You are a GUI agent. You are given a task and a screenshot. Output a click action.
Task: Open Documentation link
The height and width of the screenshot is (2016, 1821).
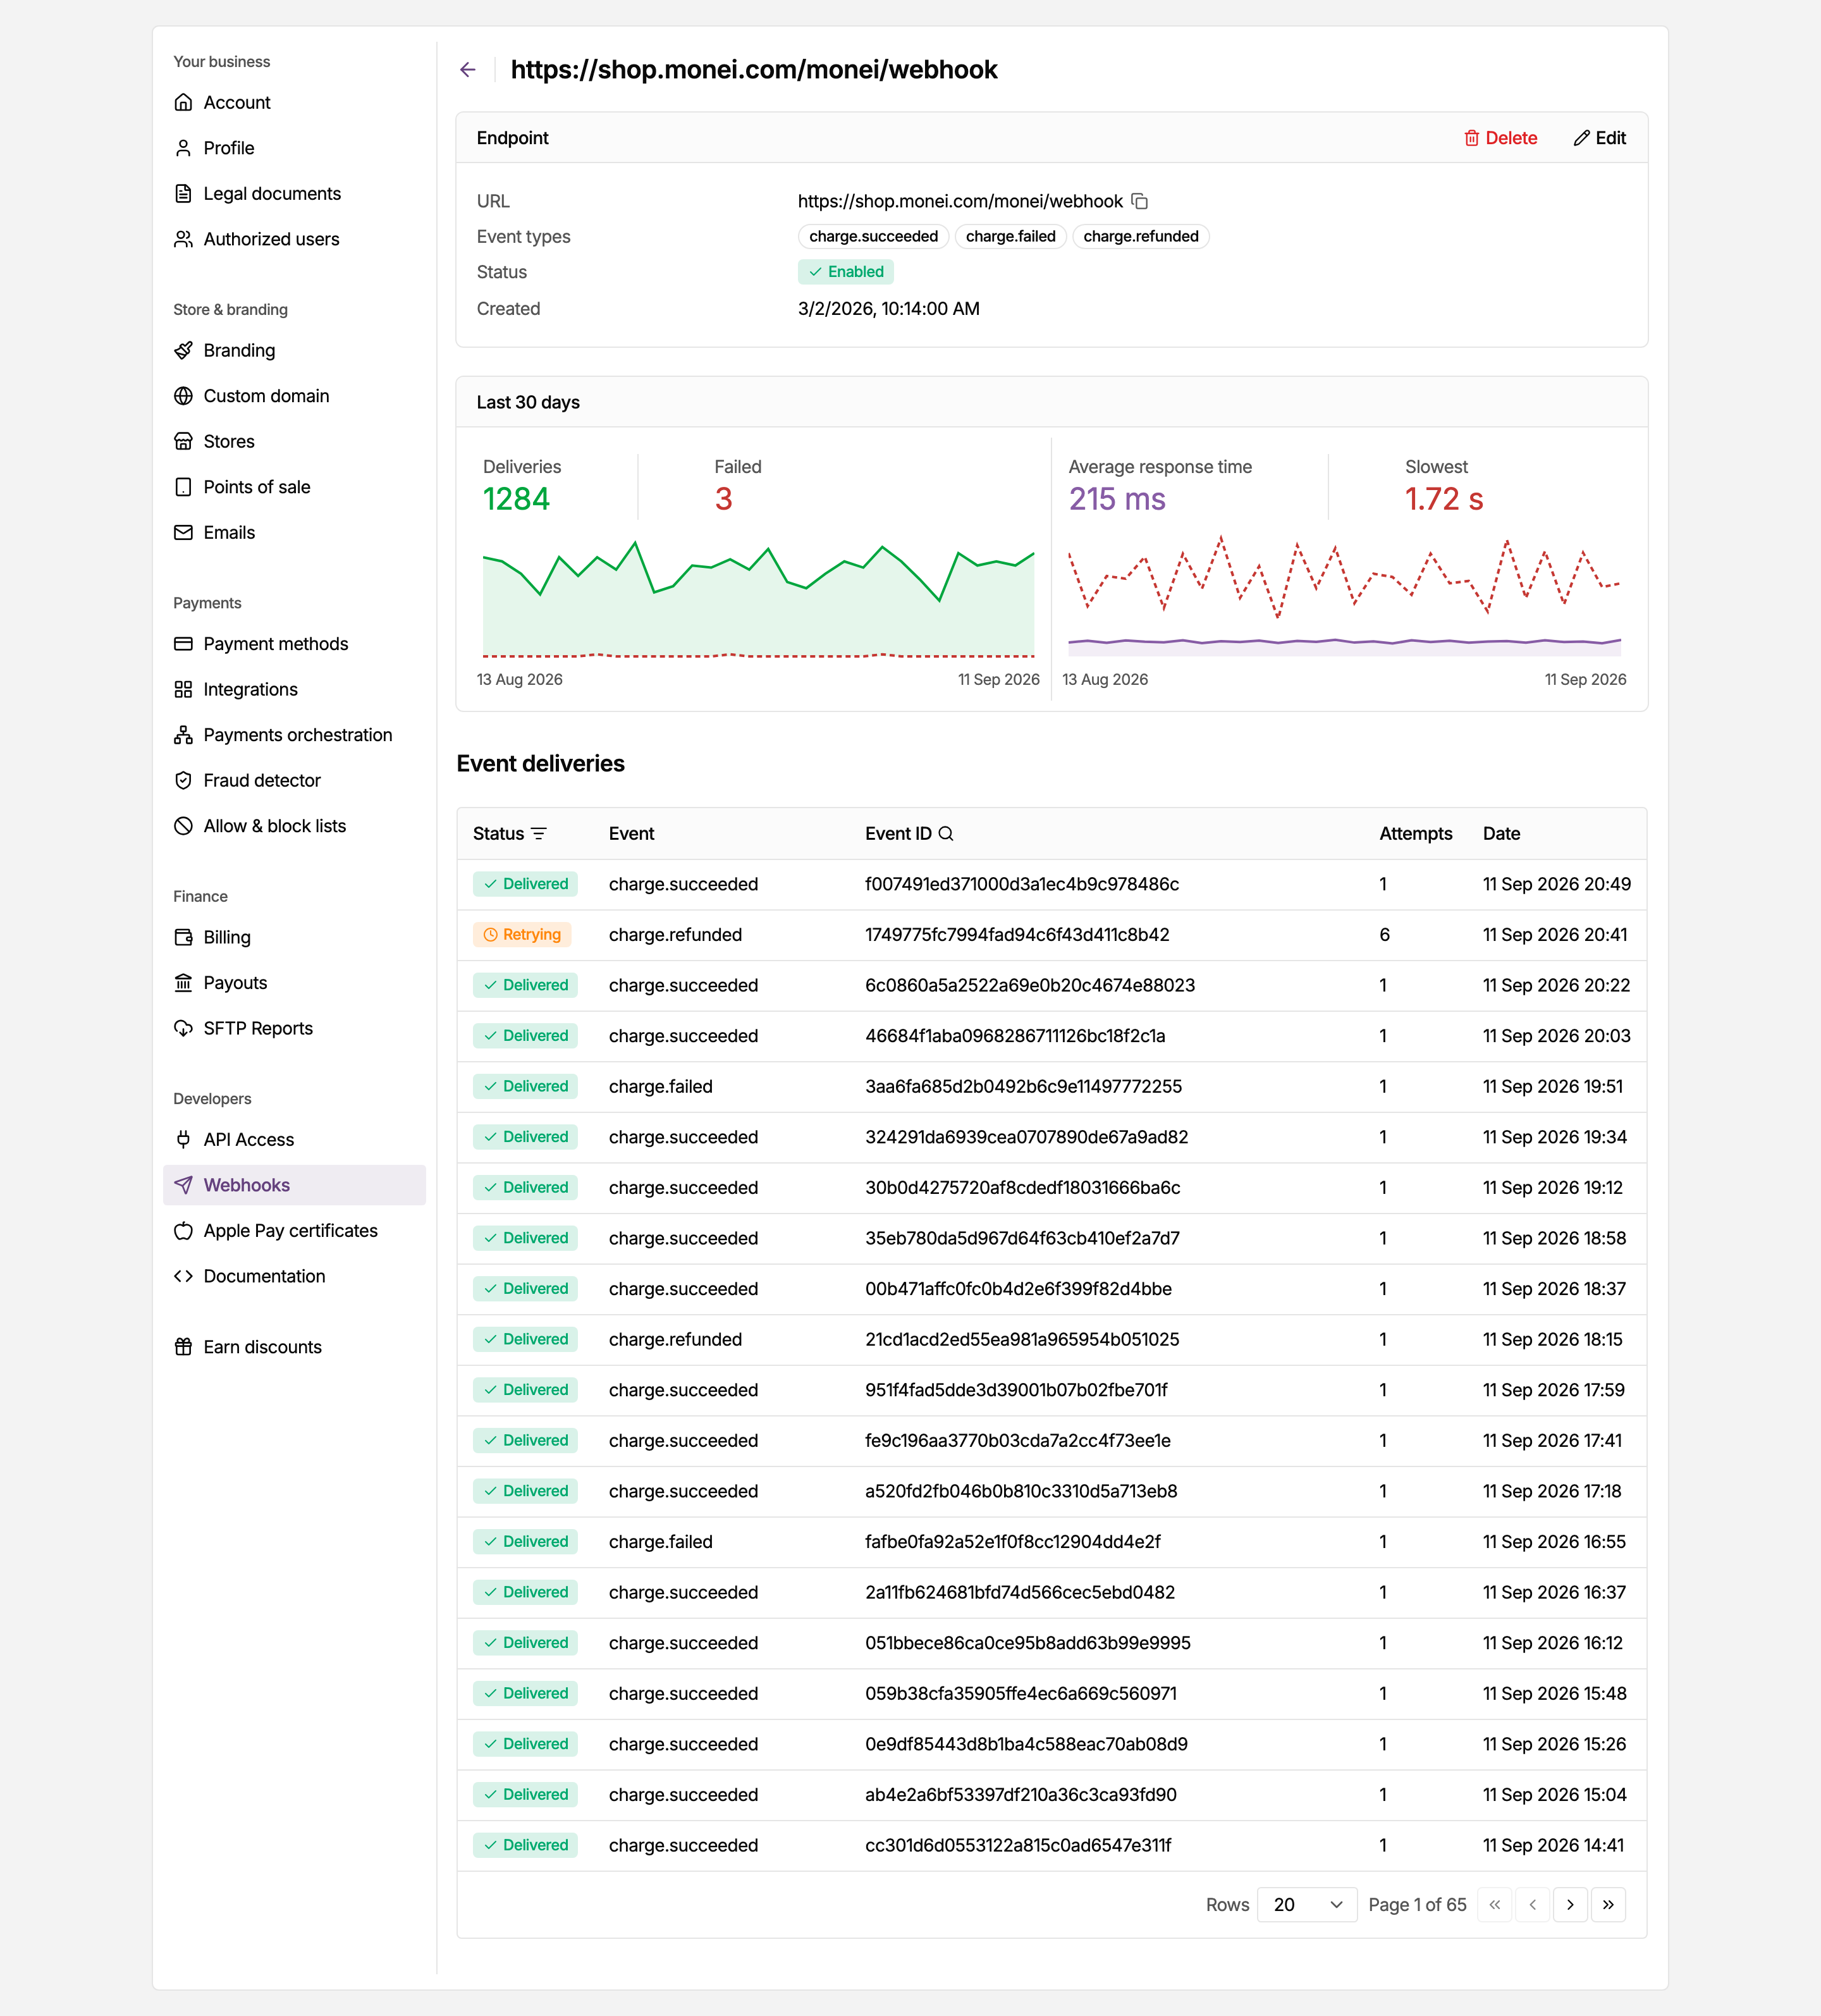click(295, 1276)
